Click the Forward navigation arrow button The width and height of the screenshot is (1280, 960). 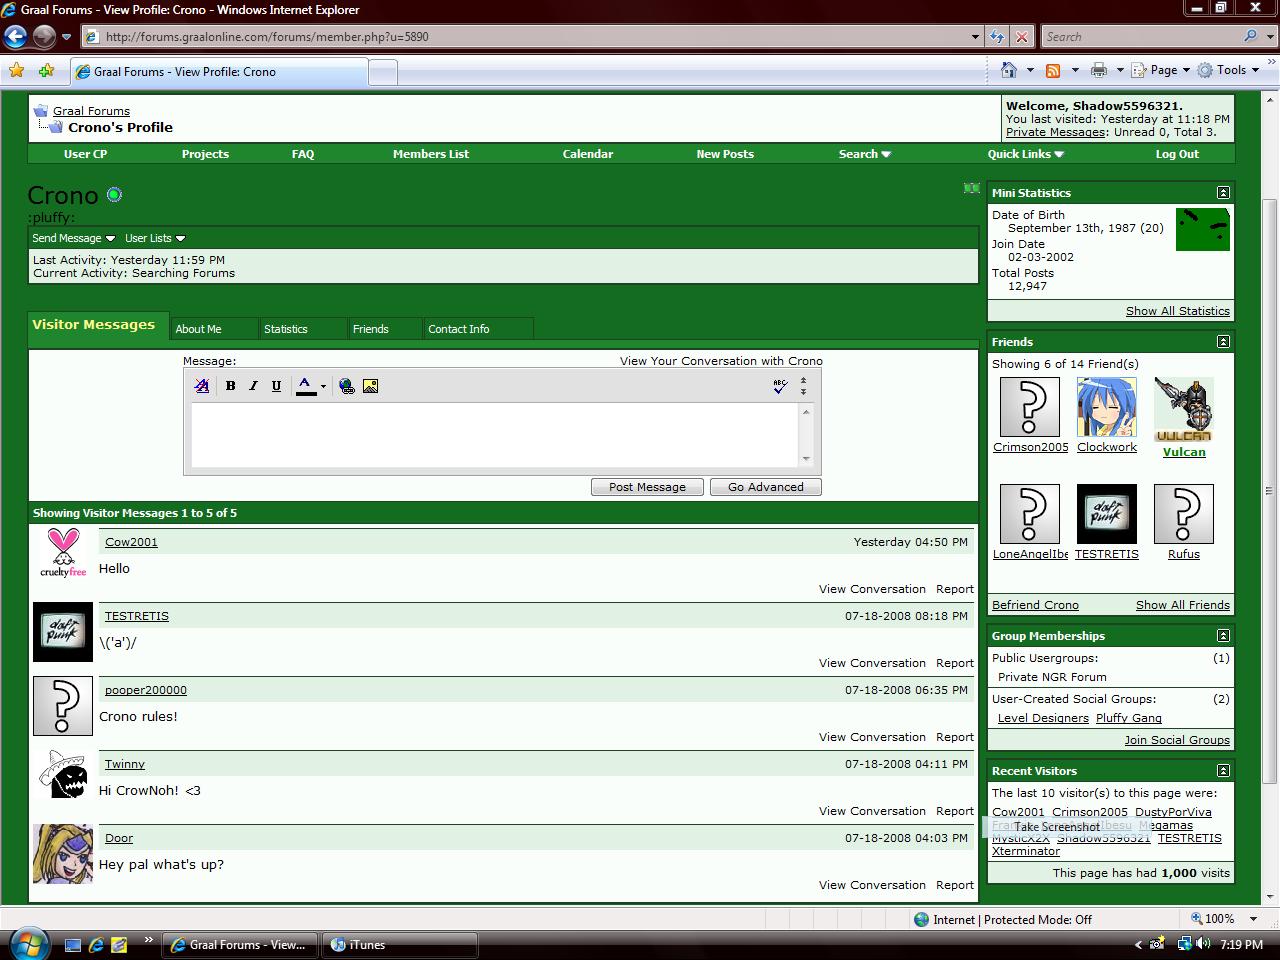[44, 37]
